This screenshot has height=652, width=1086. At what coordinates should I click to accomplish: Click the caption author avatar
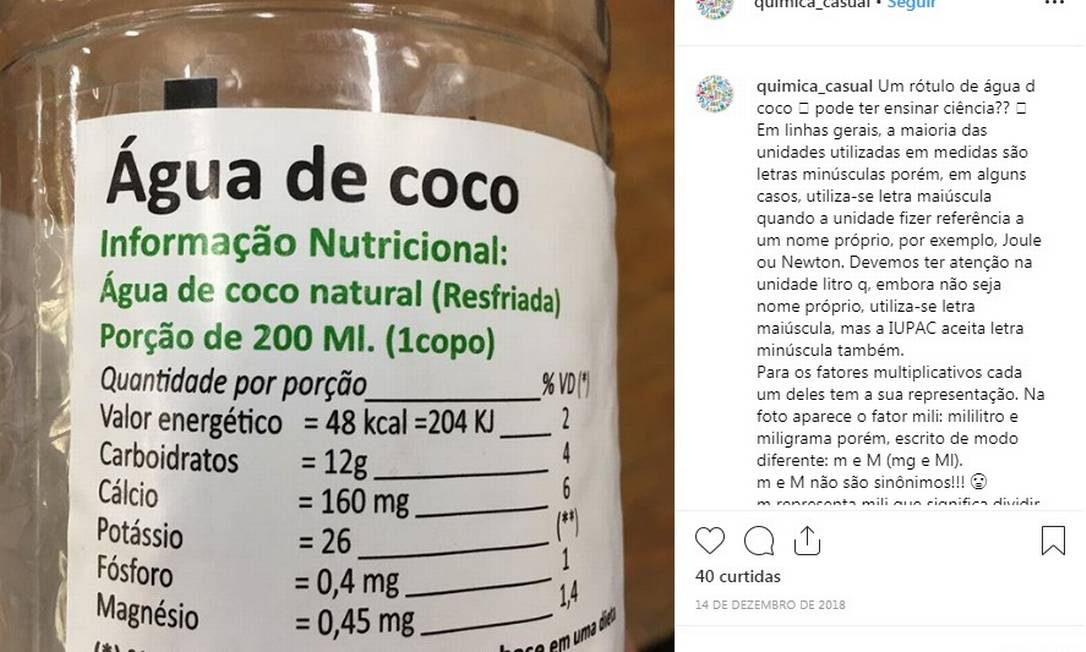tap(715, 94)
